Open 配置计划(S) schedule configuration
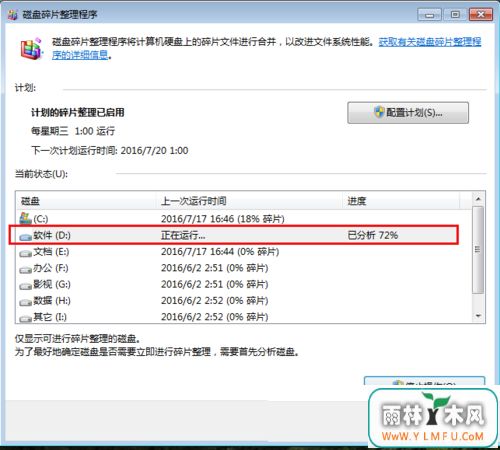The height and width of the screenshot is (450, 500). click(x=408, y=113)
